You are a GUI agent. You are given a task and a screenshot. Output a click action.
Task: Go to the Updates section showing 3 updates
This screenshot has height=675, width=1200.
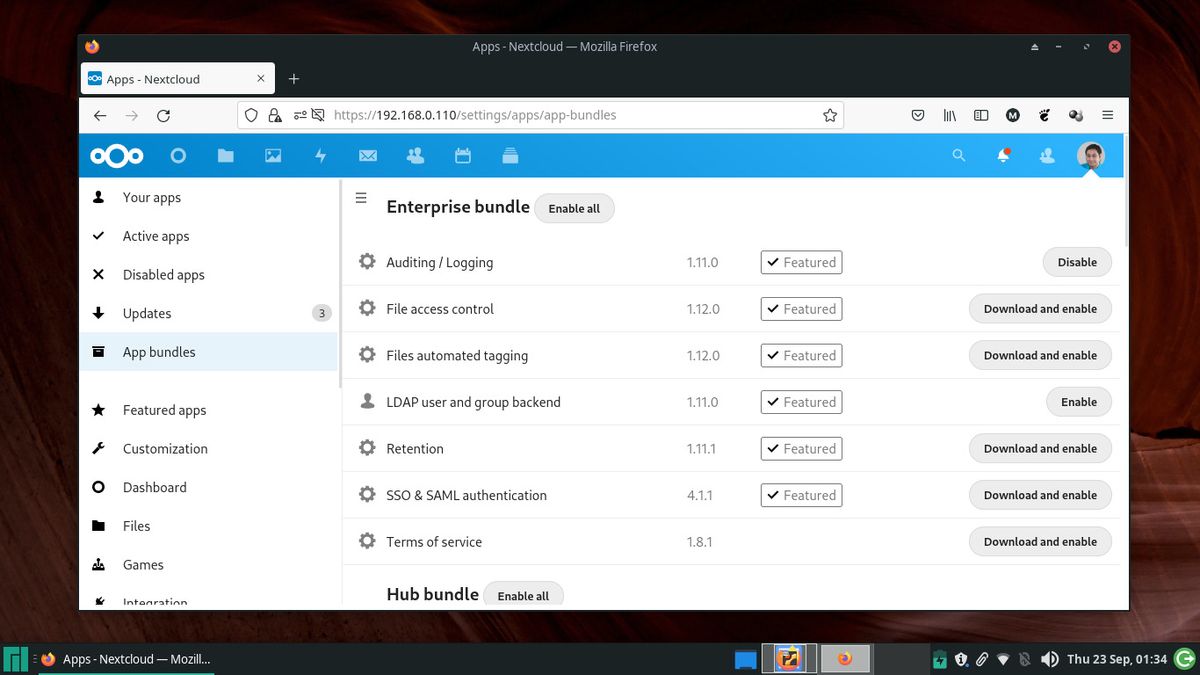click(147, 313)
